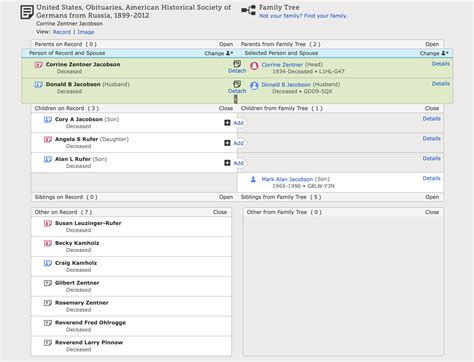Click the plus icon to add Alan L Rufer
The height and width of the screenshot is (362, 474).
click(x=227, y=163)
